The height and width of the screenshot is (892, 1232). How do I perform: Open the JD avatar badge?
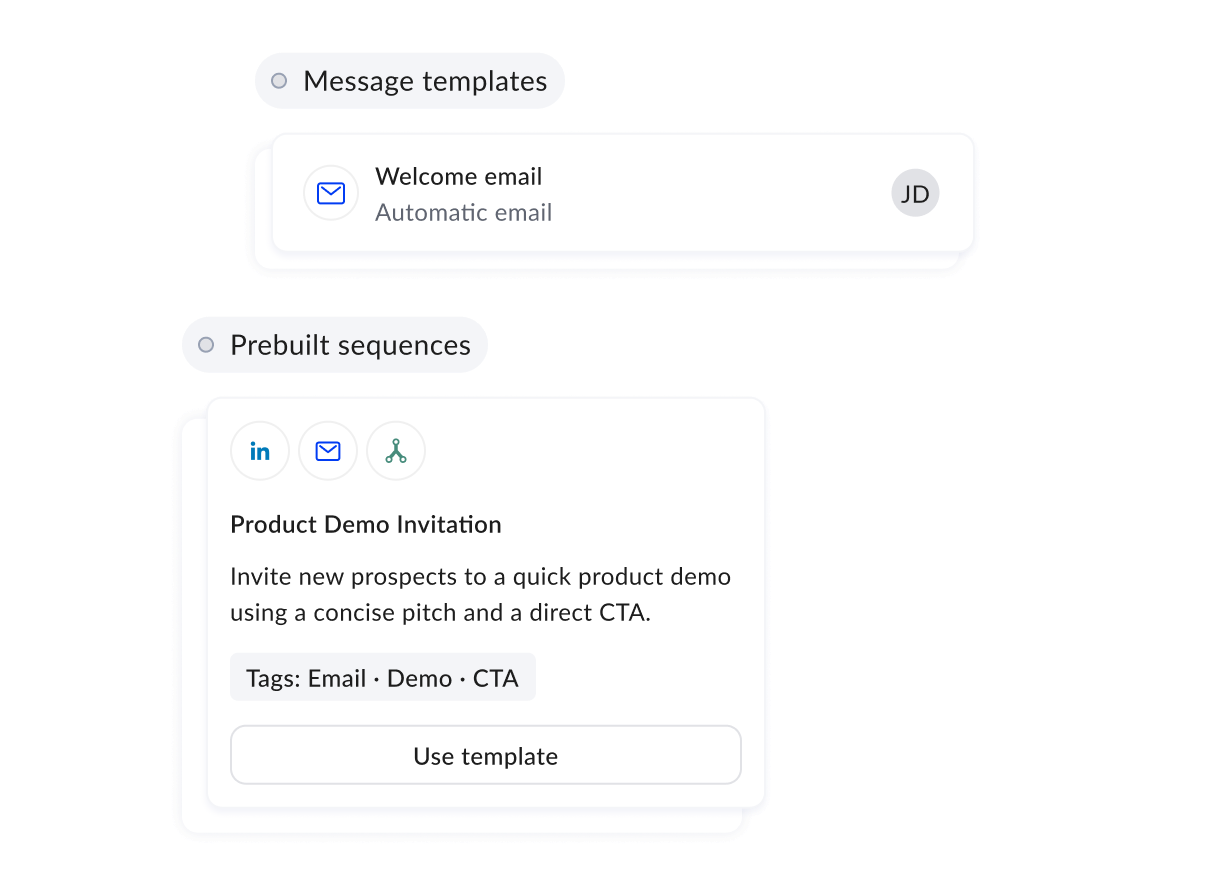coord(915,193)
